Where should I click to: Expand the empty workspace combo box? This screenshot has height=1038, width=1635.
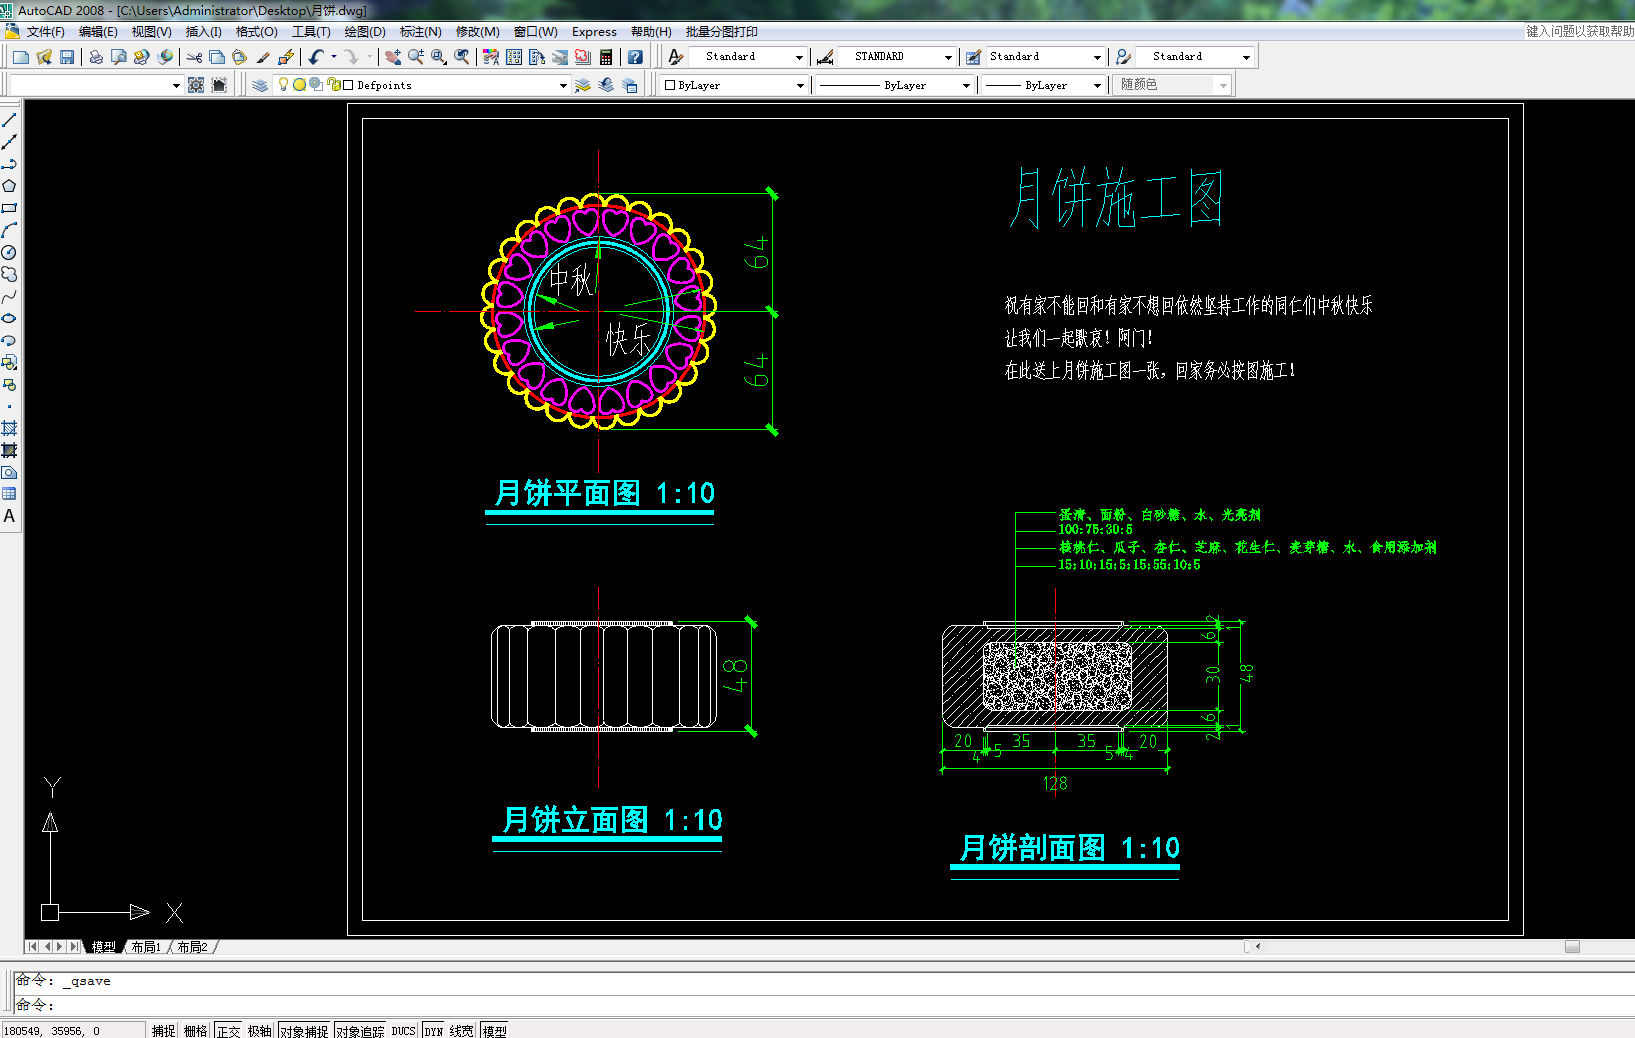(176, 86)
